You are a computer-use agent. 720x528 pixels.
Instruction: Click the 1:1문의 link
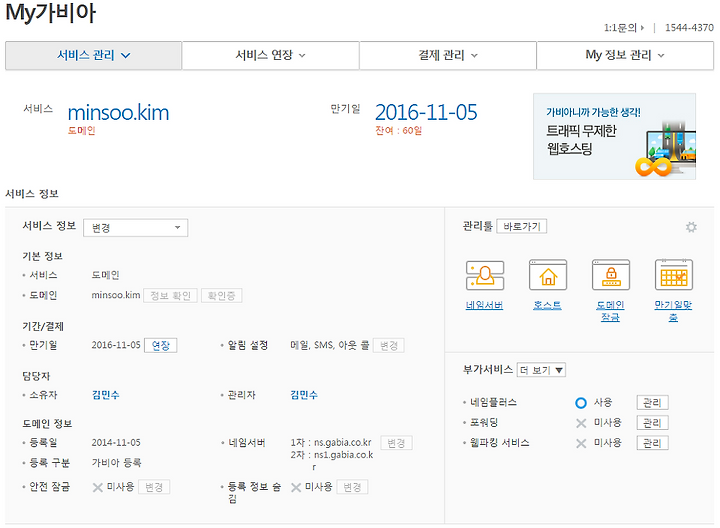tap(624, 28)
